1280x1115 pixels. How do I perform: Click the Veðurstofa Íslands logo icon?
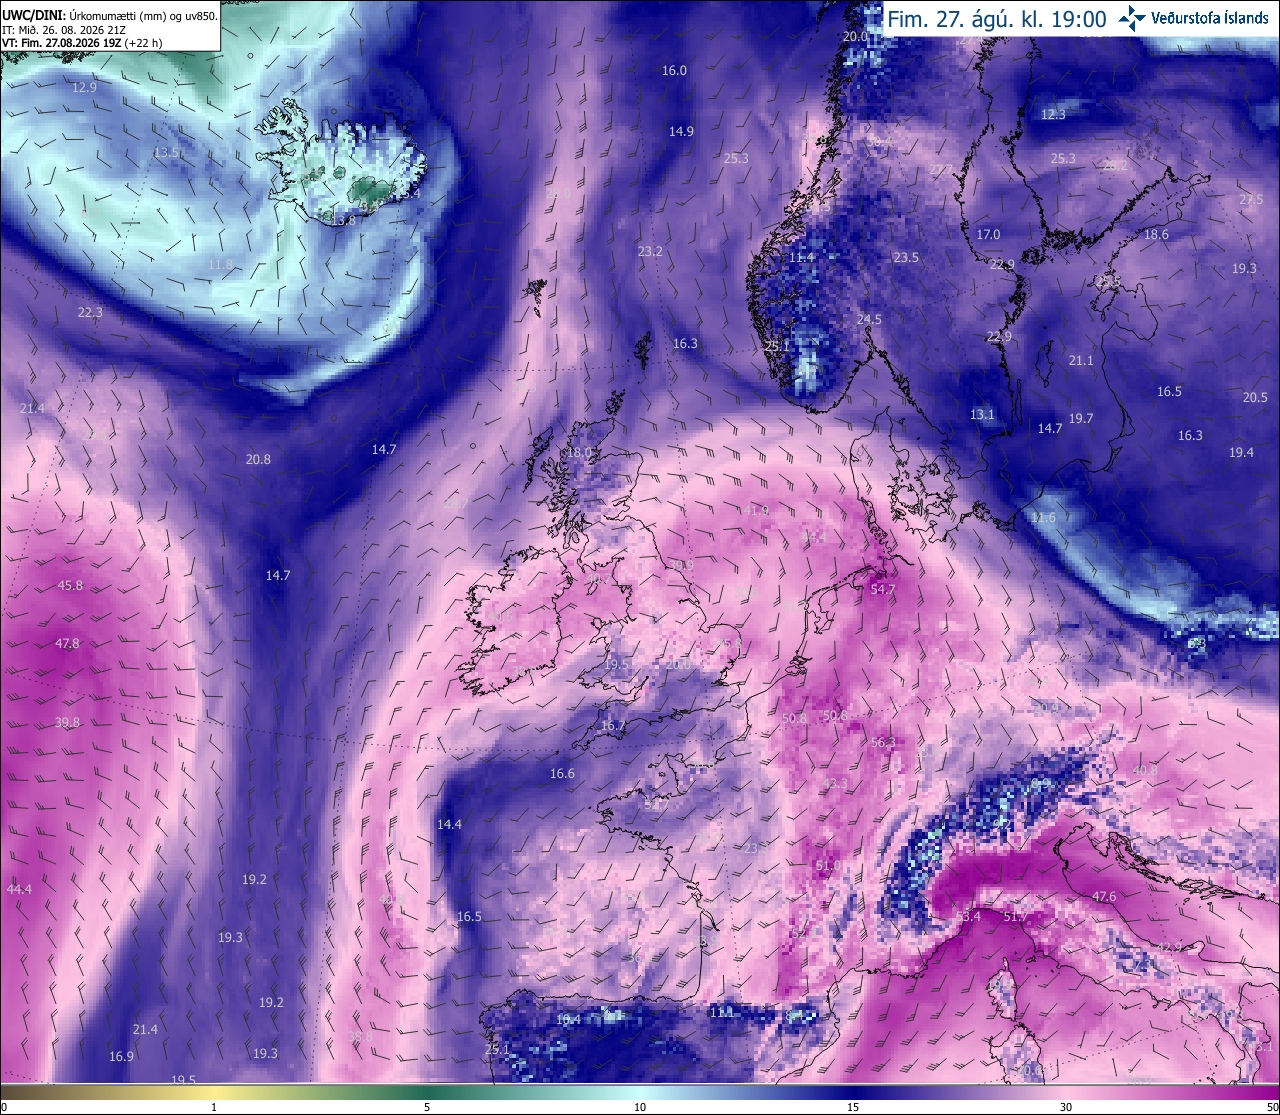click(x=1132, y=18)
